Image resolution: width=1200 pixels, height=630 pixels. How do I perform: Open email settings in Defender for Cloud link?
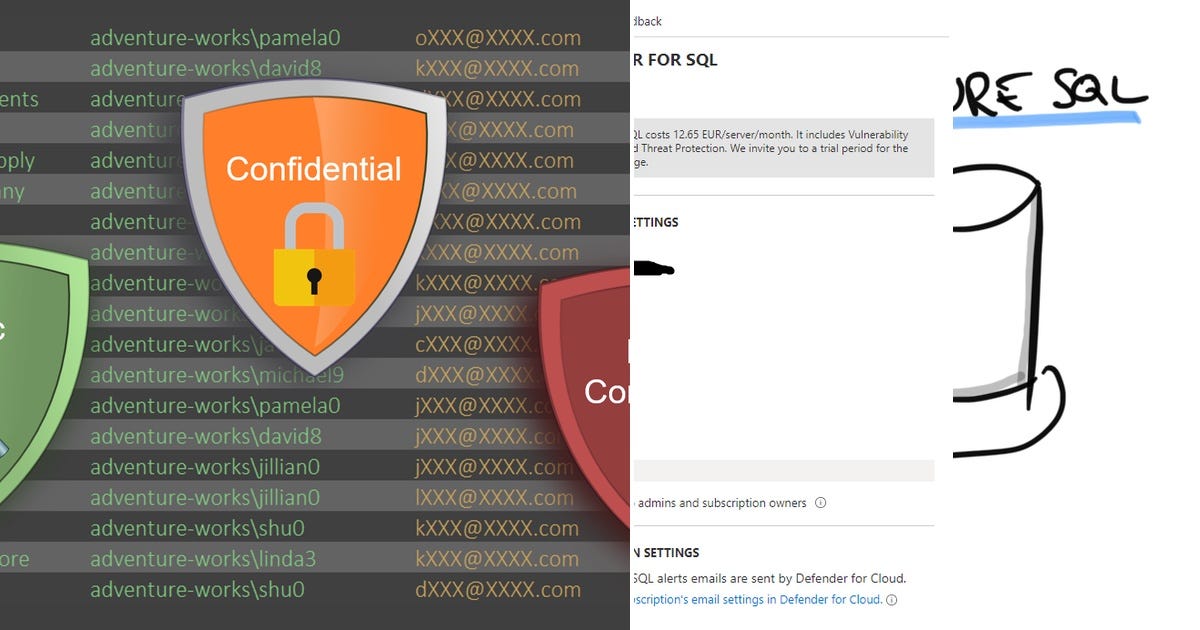(x=757, y=600)
